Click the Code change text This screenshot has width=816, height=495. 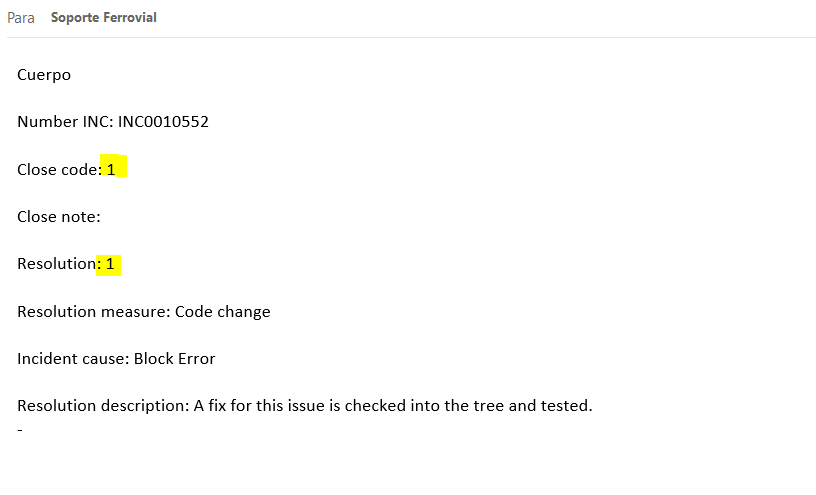[x=223, y=312]
